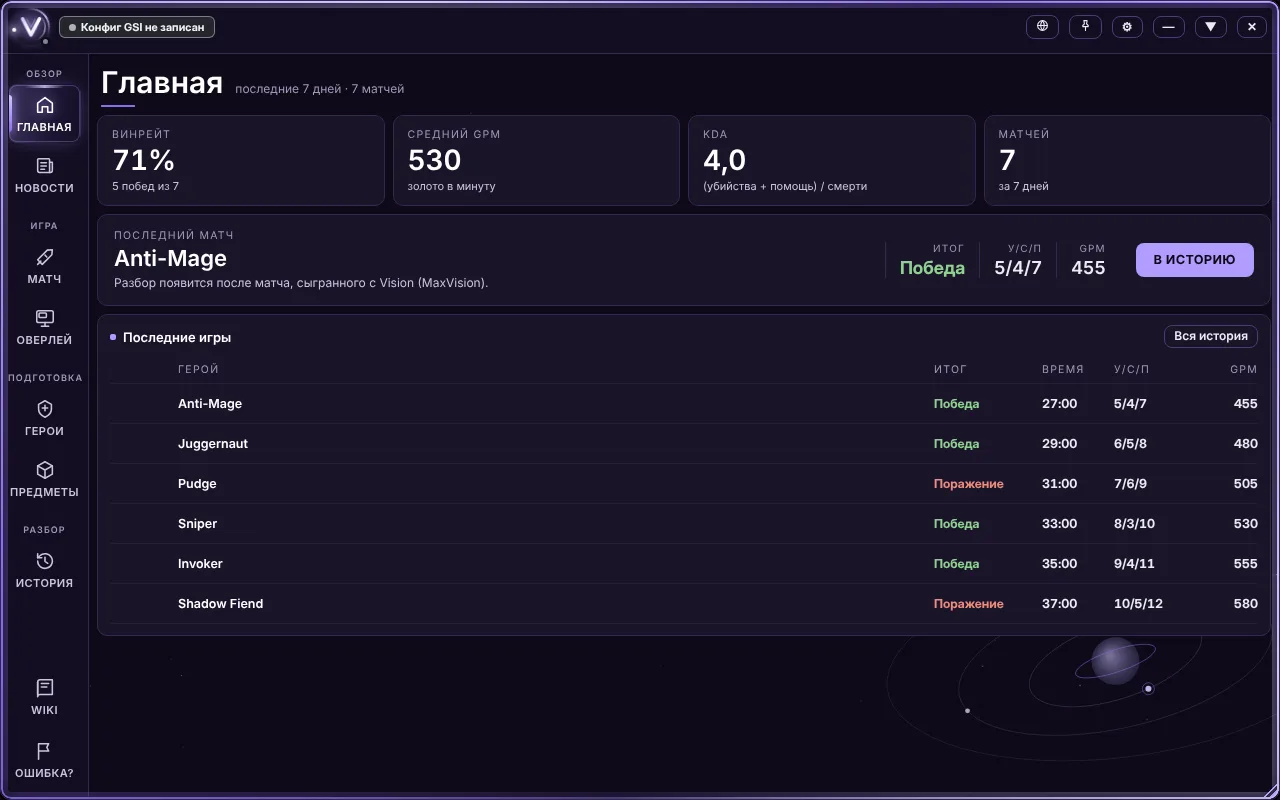
Task: Toggle the pin window icon
Action: [x=1085, y=27]
